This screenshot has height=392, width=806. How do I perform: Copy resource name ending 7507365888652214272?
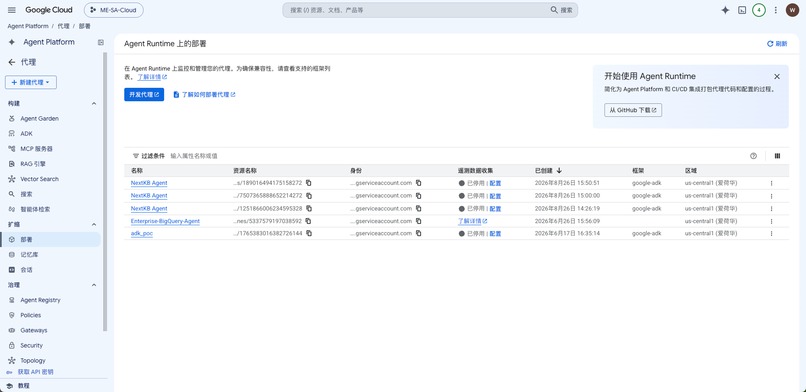[x=308, y=196]
